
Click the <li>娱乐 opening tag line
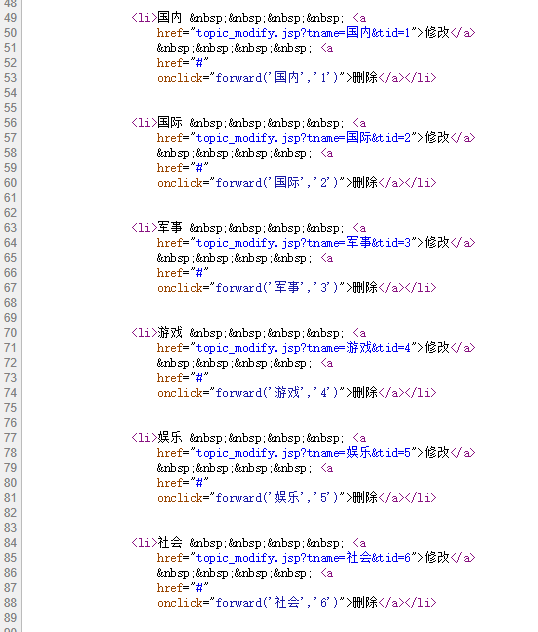(249, 438)
